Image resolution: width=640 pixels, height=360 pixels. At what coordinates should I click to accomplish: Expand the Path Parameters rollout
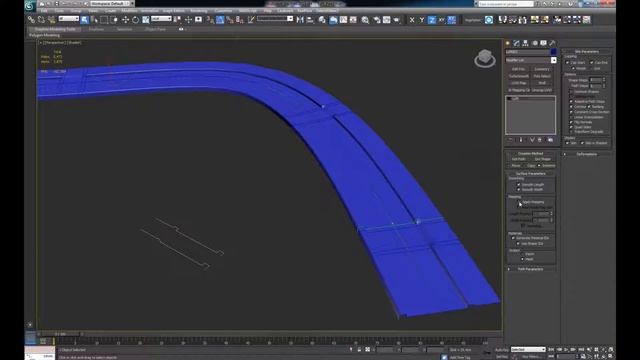(530, 269)
